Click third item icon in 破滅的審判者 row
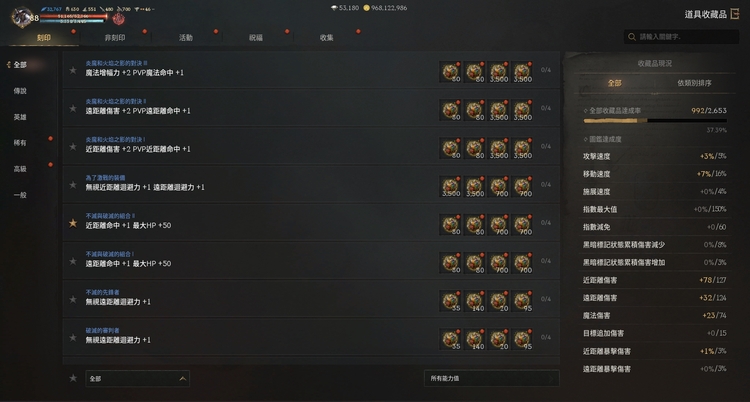 click(x=498, y=339)
